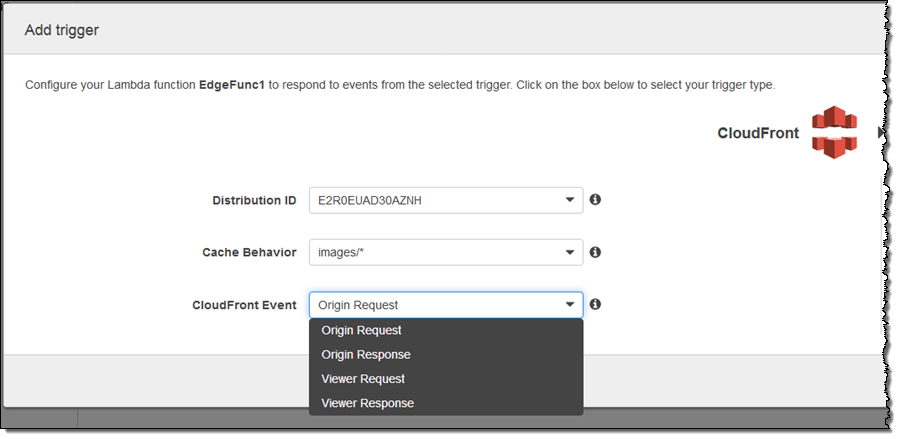Click the Add trigger dialog title
The image size is (900, 439).
coord(61,30)
